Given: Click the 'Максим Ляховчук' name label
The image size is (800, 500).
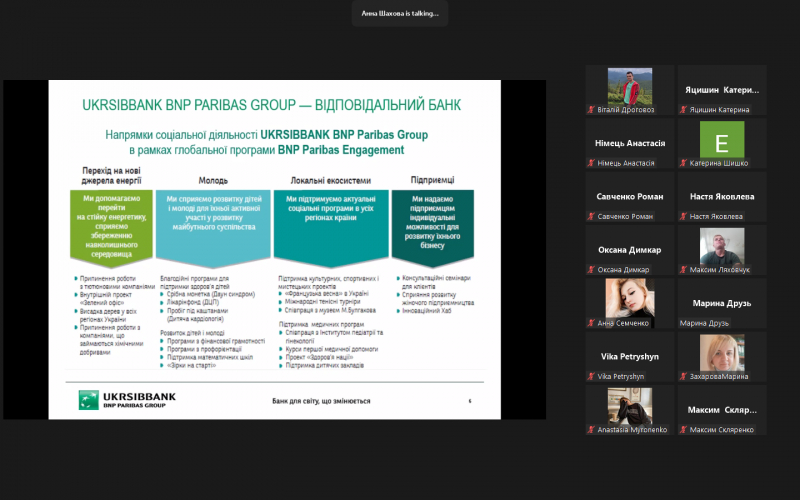Looking at the screenshot, I should tap(719, 270).
